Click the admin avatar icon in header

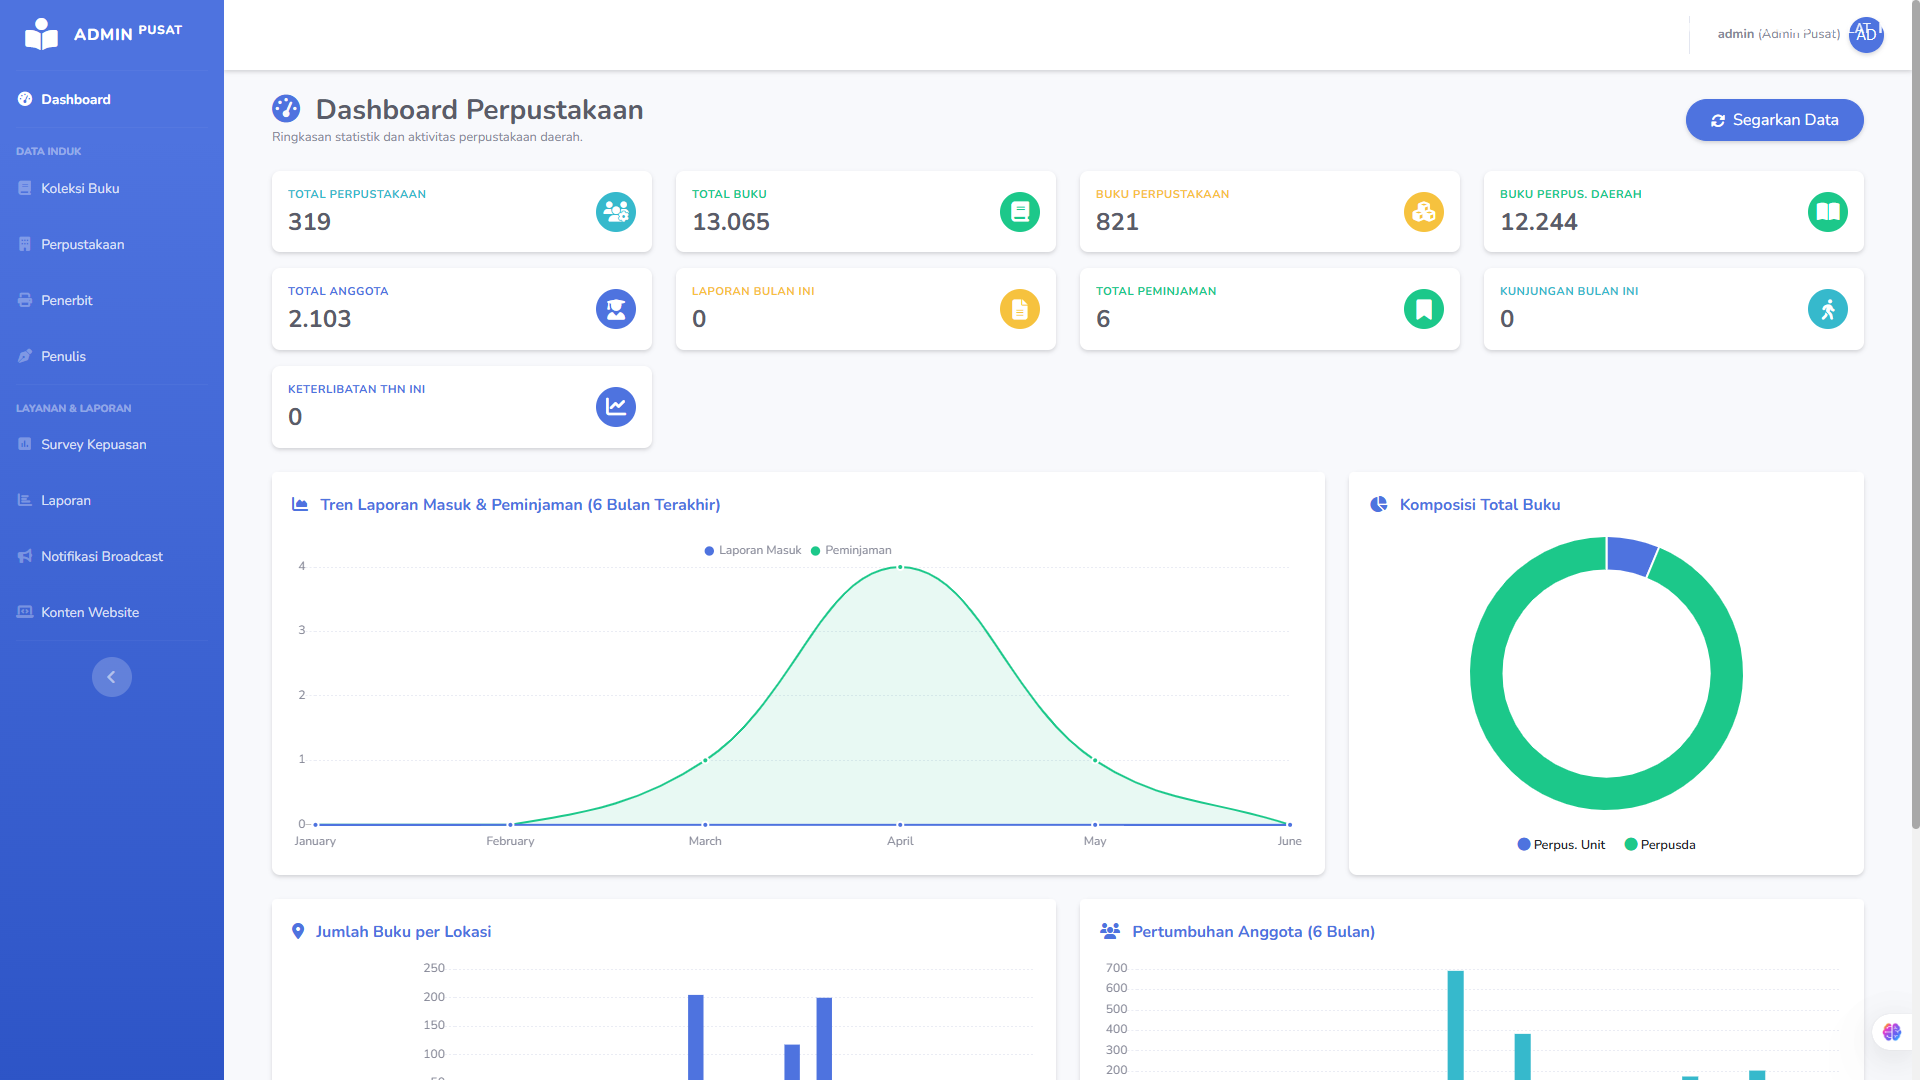coord(1866,34)
